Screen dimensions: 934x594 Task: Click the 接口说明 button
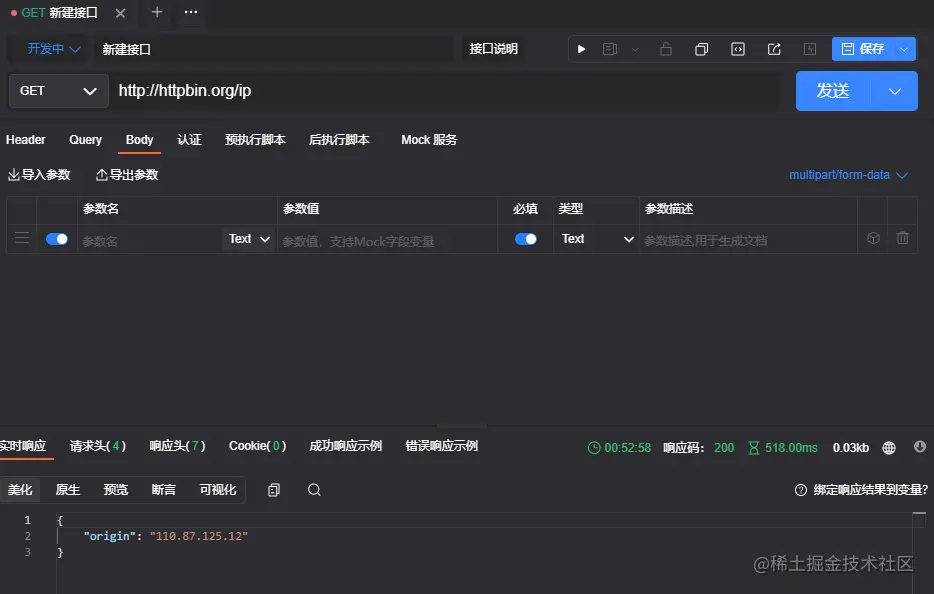pos(493,49)
